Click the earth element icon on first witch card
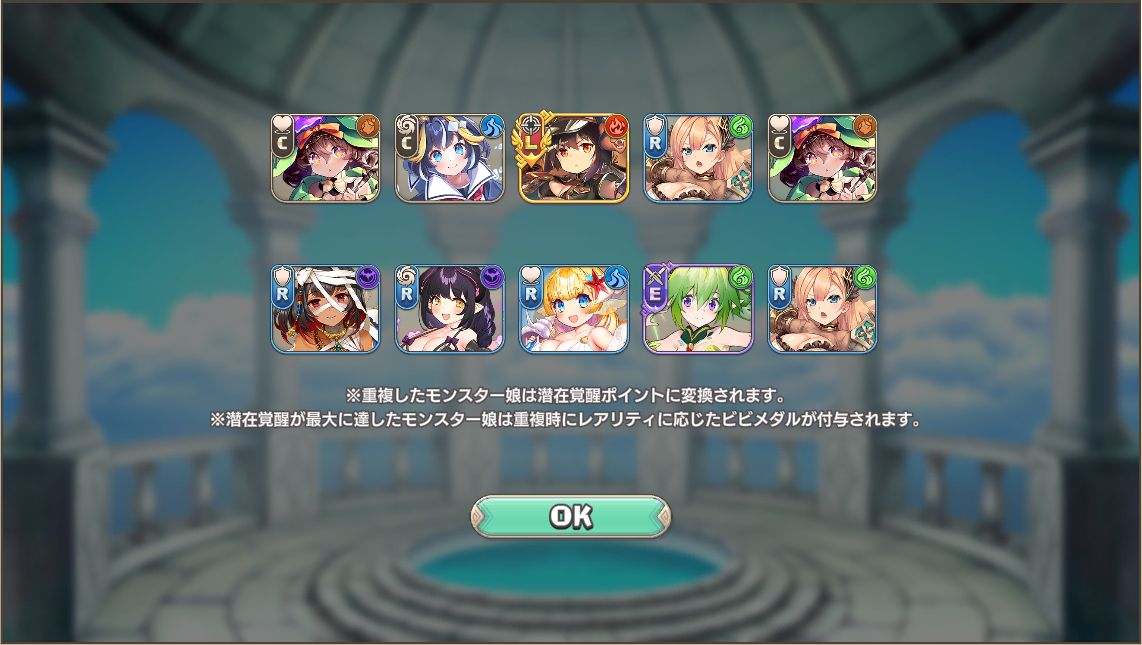Image resolution: width=1142 pixels, height=645 pixels. [368, 126]
